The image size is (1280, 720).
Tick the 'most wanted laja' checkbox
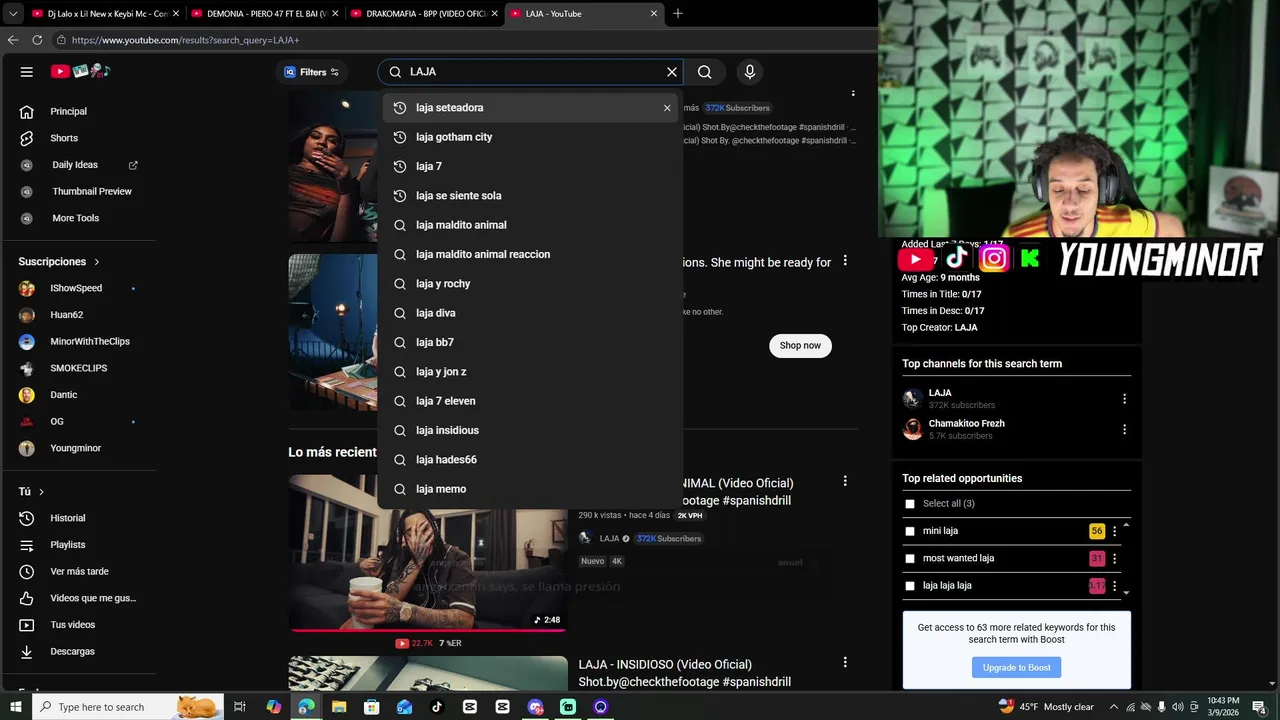pos(910,558)
